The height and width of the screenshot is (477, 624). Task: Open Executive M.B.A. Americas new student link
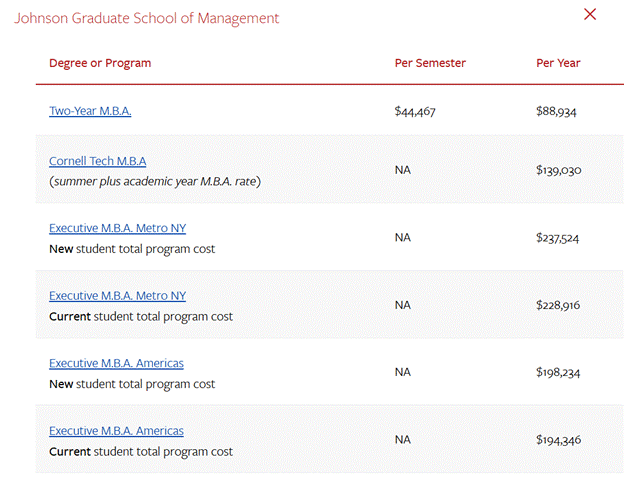[116, 363]
